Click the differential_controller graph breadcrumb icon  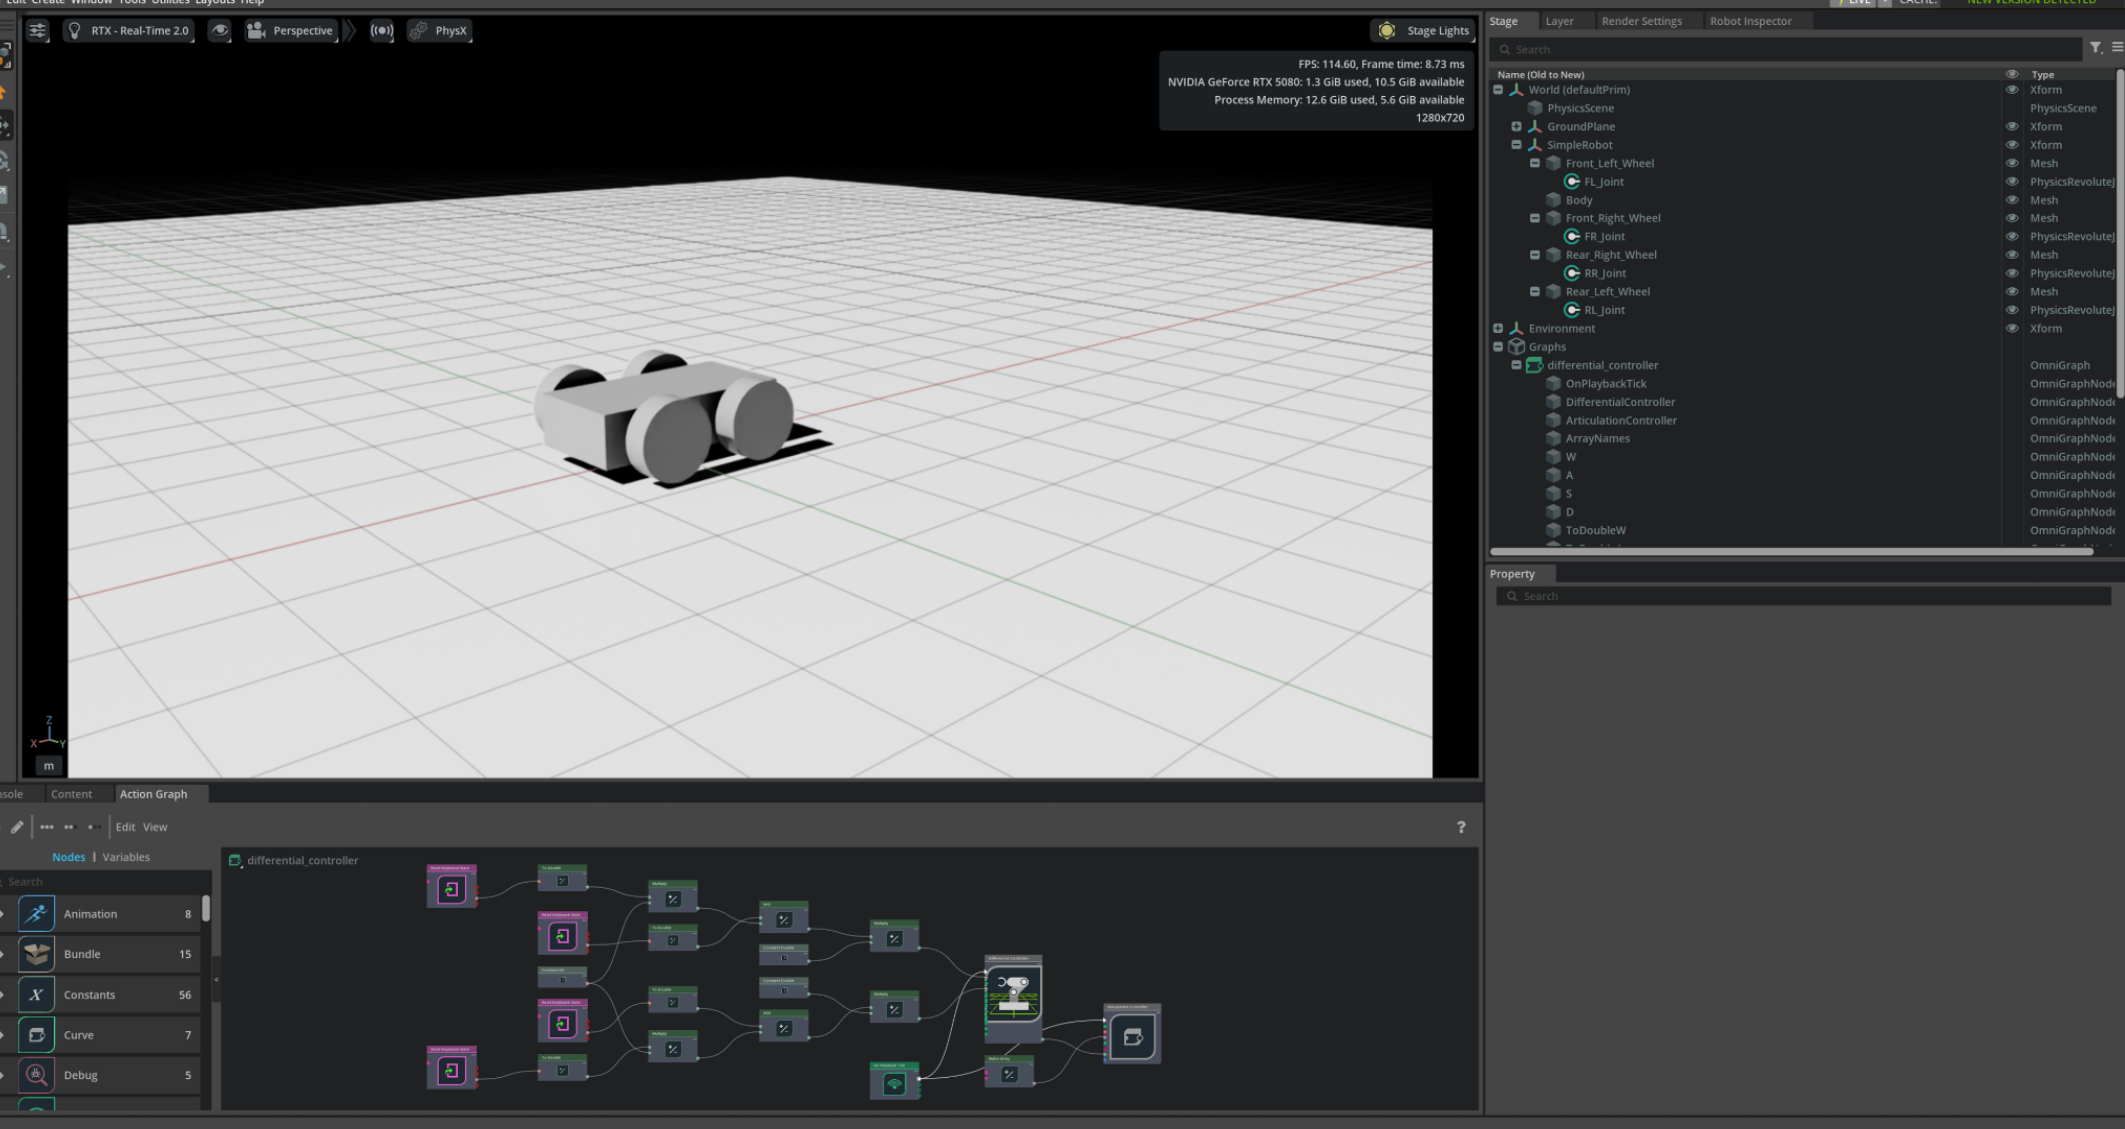coord(235,860)
